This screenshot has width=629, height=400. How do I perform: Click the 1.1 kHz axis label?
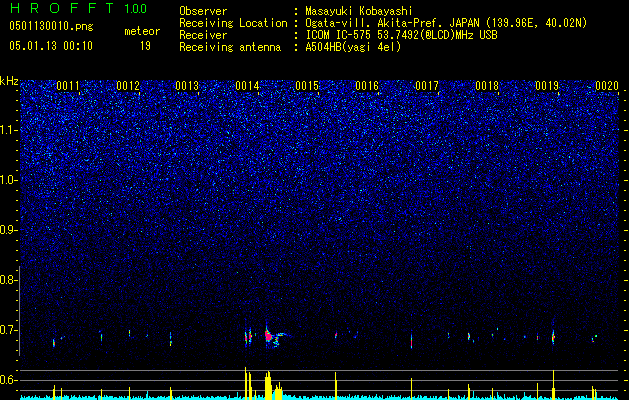tap(7, 130)
